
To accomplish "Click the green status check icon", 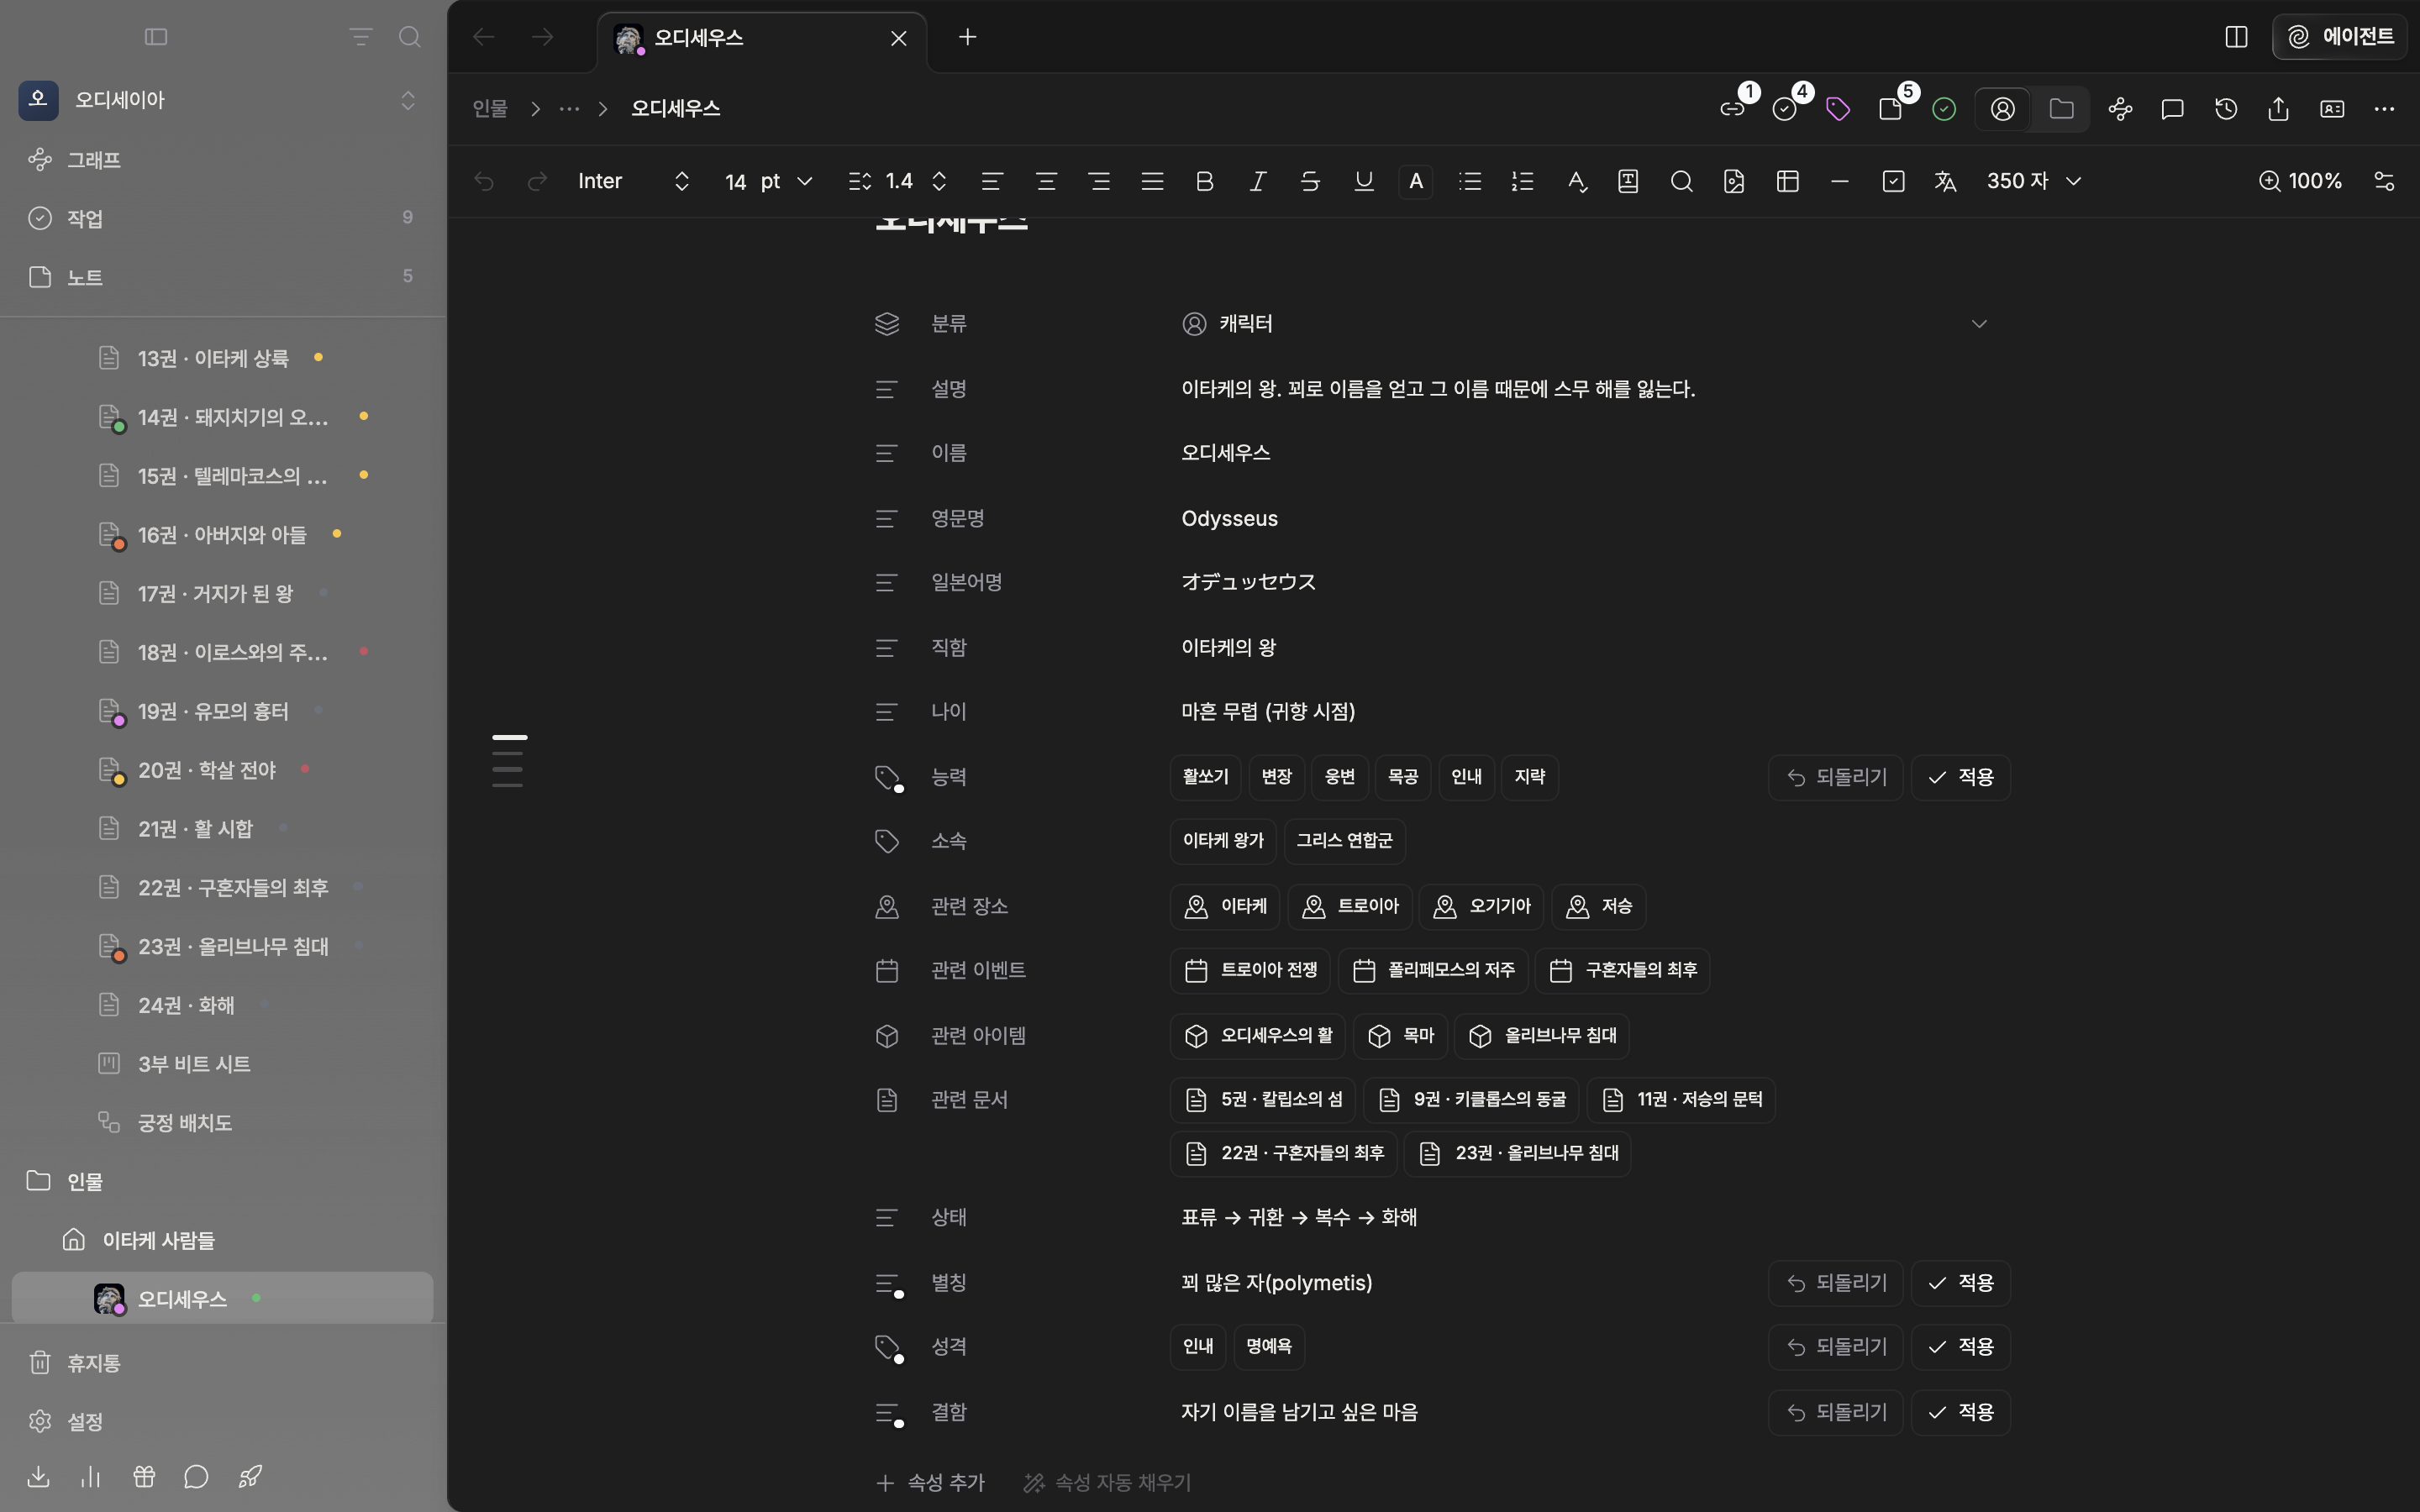I will tap(1944, 109).
